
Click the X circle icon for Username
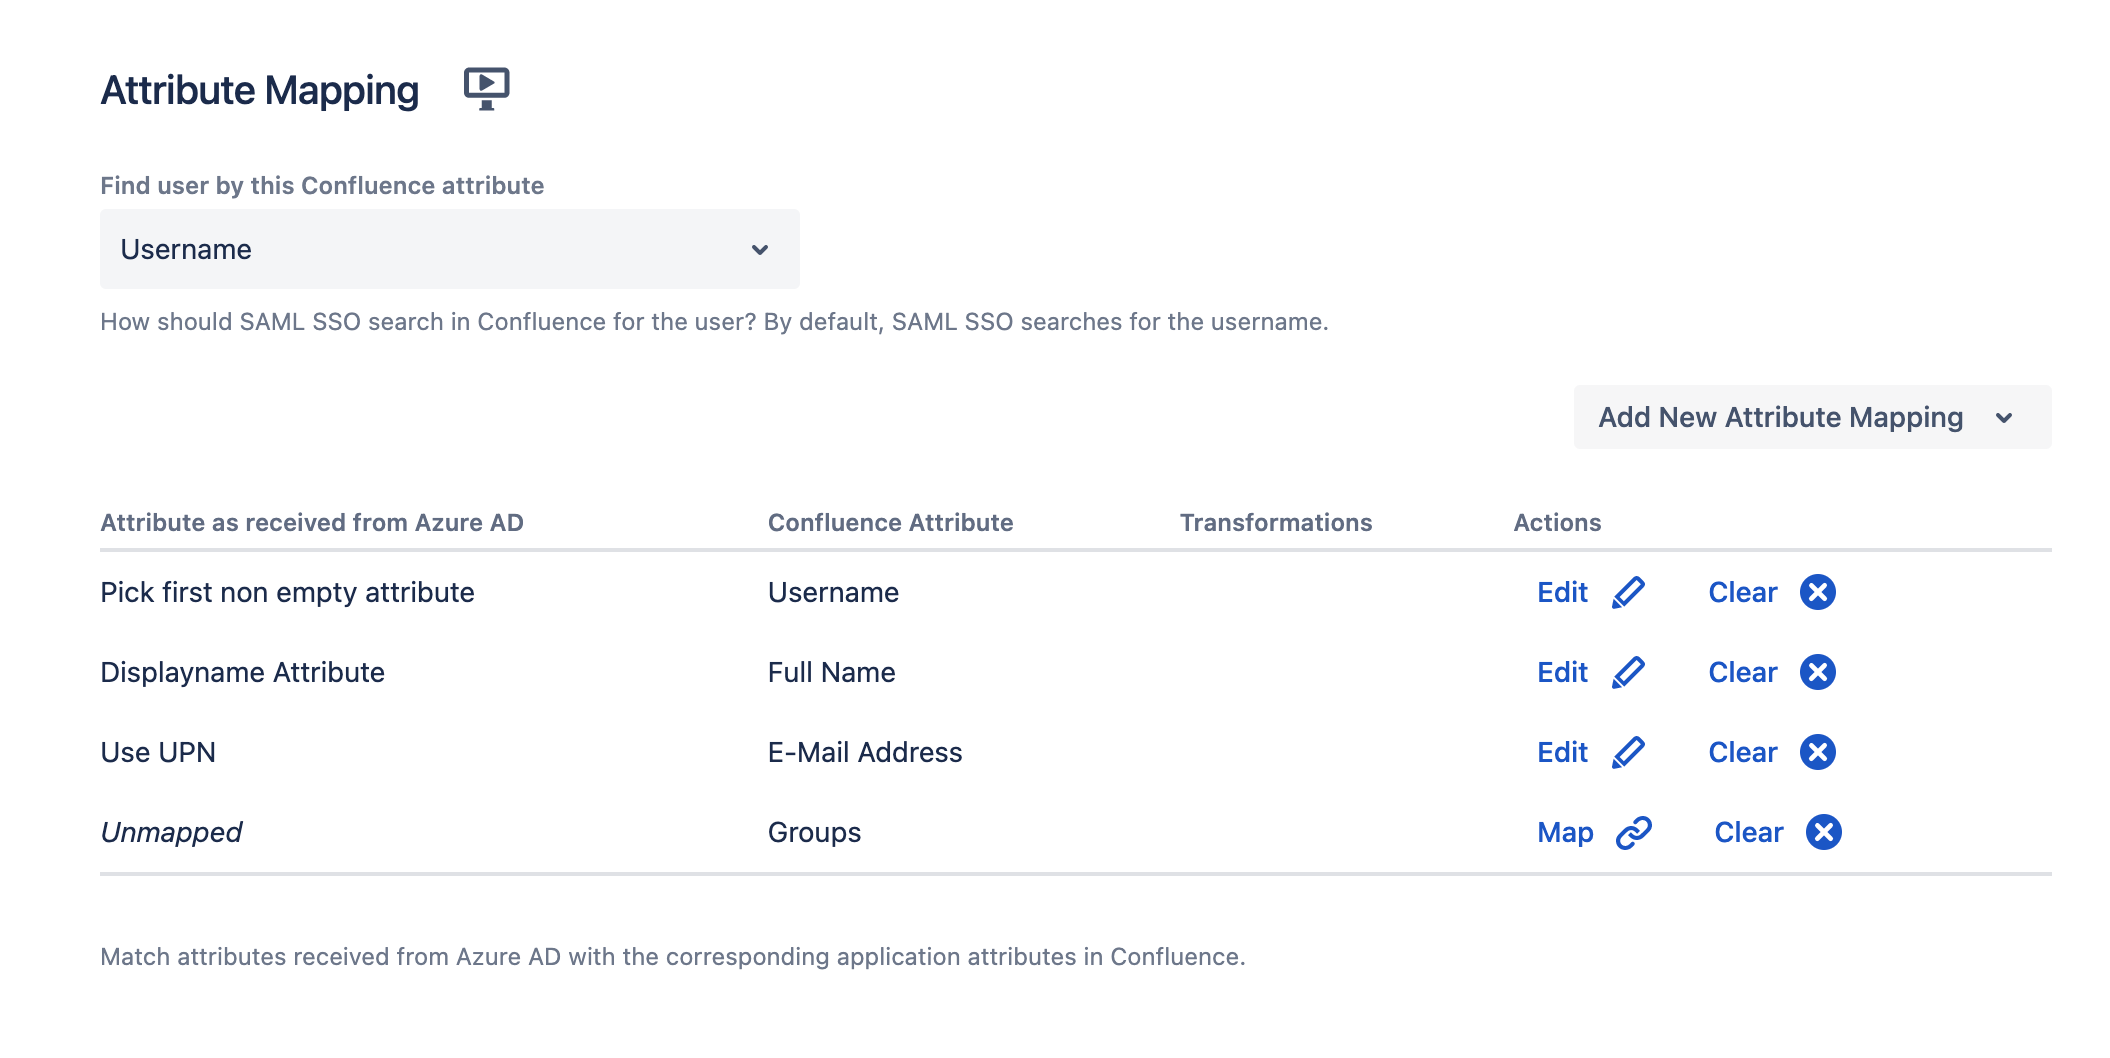coord(1817,592)
